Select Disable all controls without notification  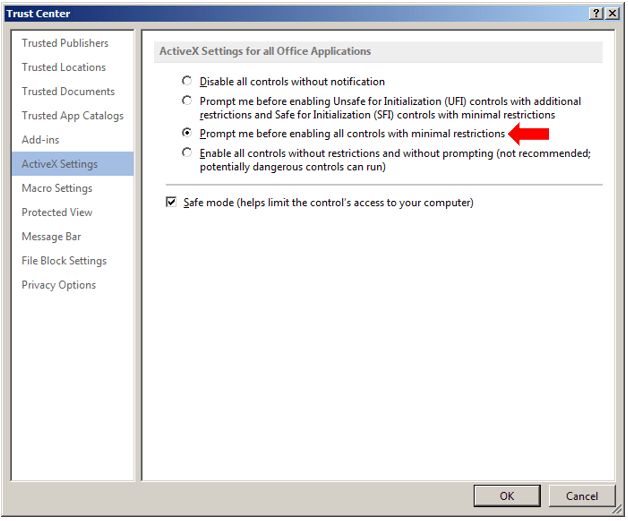[187, 81]
